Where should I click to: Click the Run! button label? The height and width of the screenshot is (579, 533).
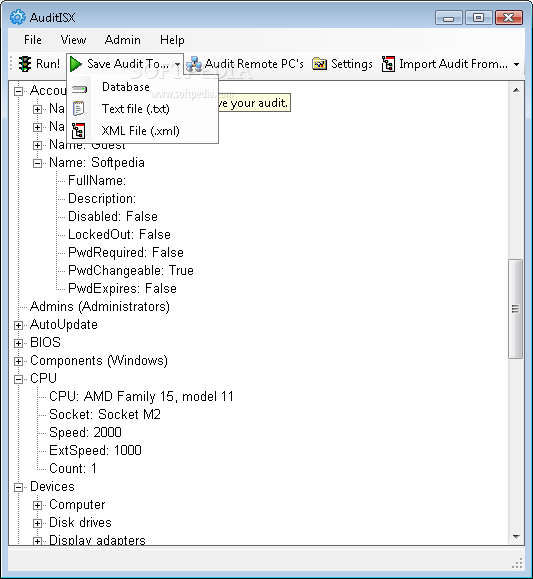(x=48, y=64)
